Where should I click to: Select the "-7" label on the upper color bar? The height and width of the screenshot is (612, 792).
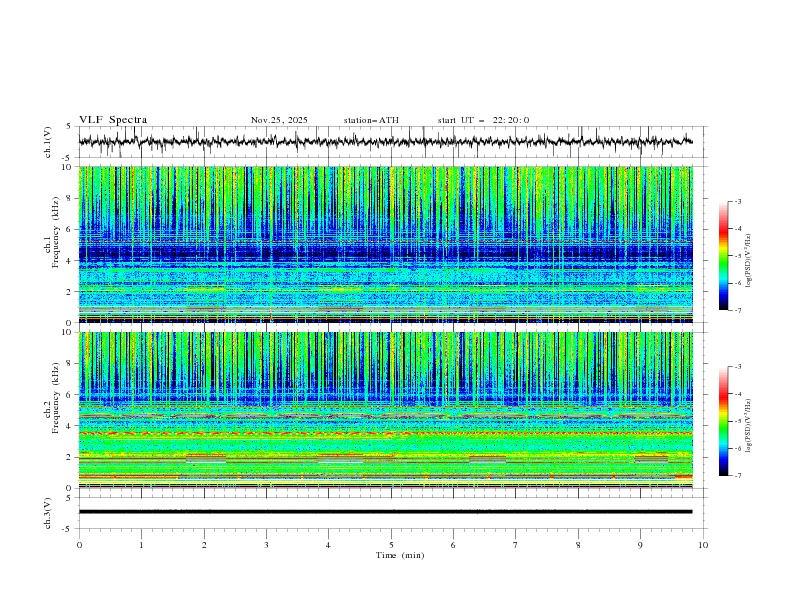coord(738,310)
